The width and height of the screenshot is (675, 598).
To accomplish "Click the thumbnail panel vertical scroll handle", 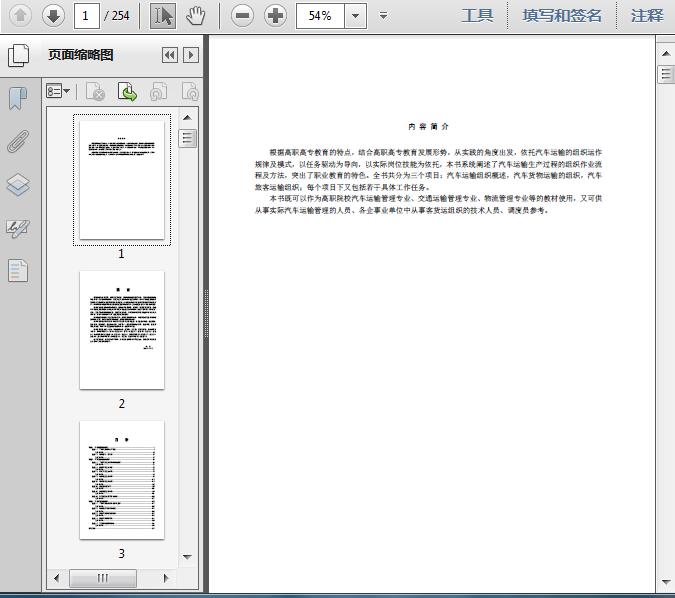I will [187, 138].
